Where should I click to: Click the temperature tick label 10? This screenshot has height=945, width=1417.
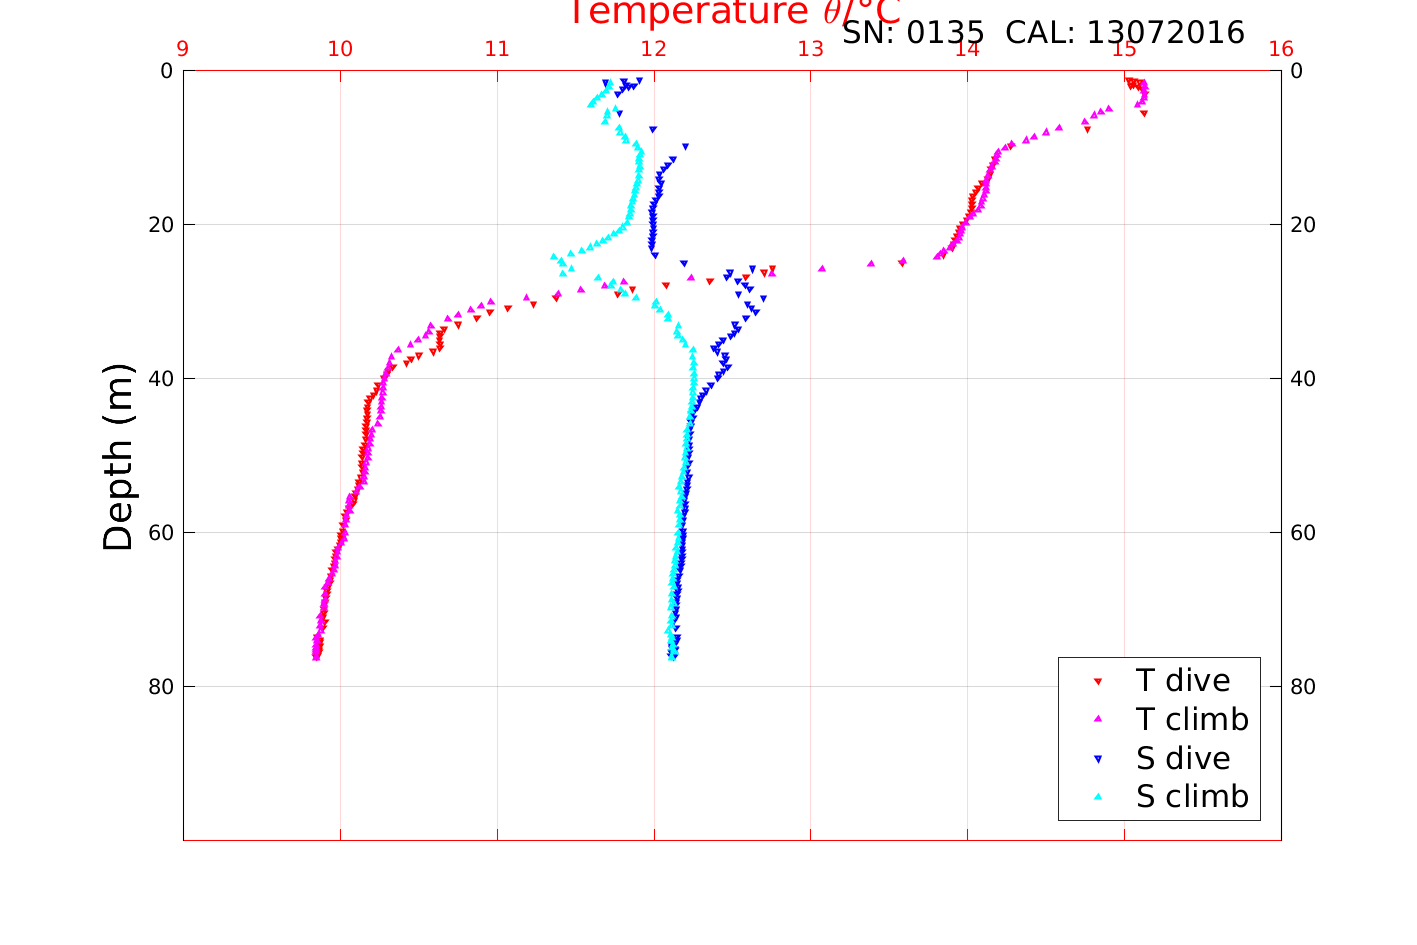click(x=340, y=49)
